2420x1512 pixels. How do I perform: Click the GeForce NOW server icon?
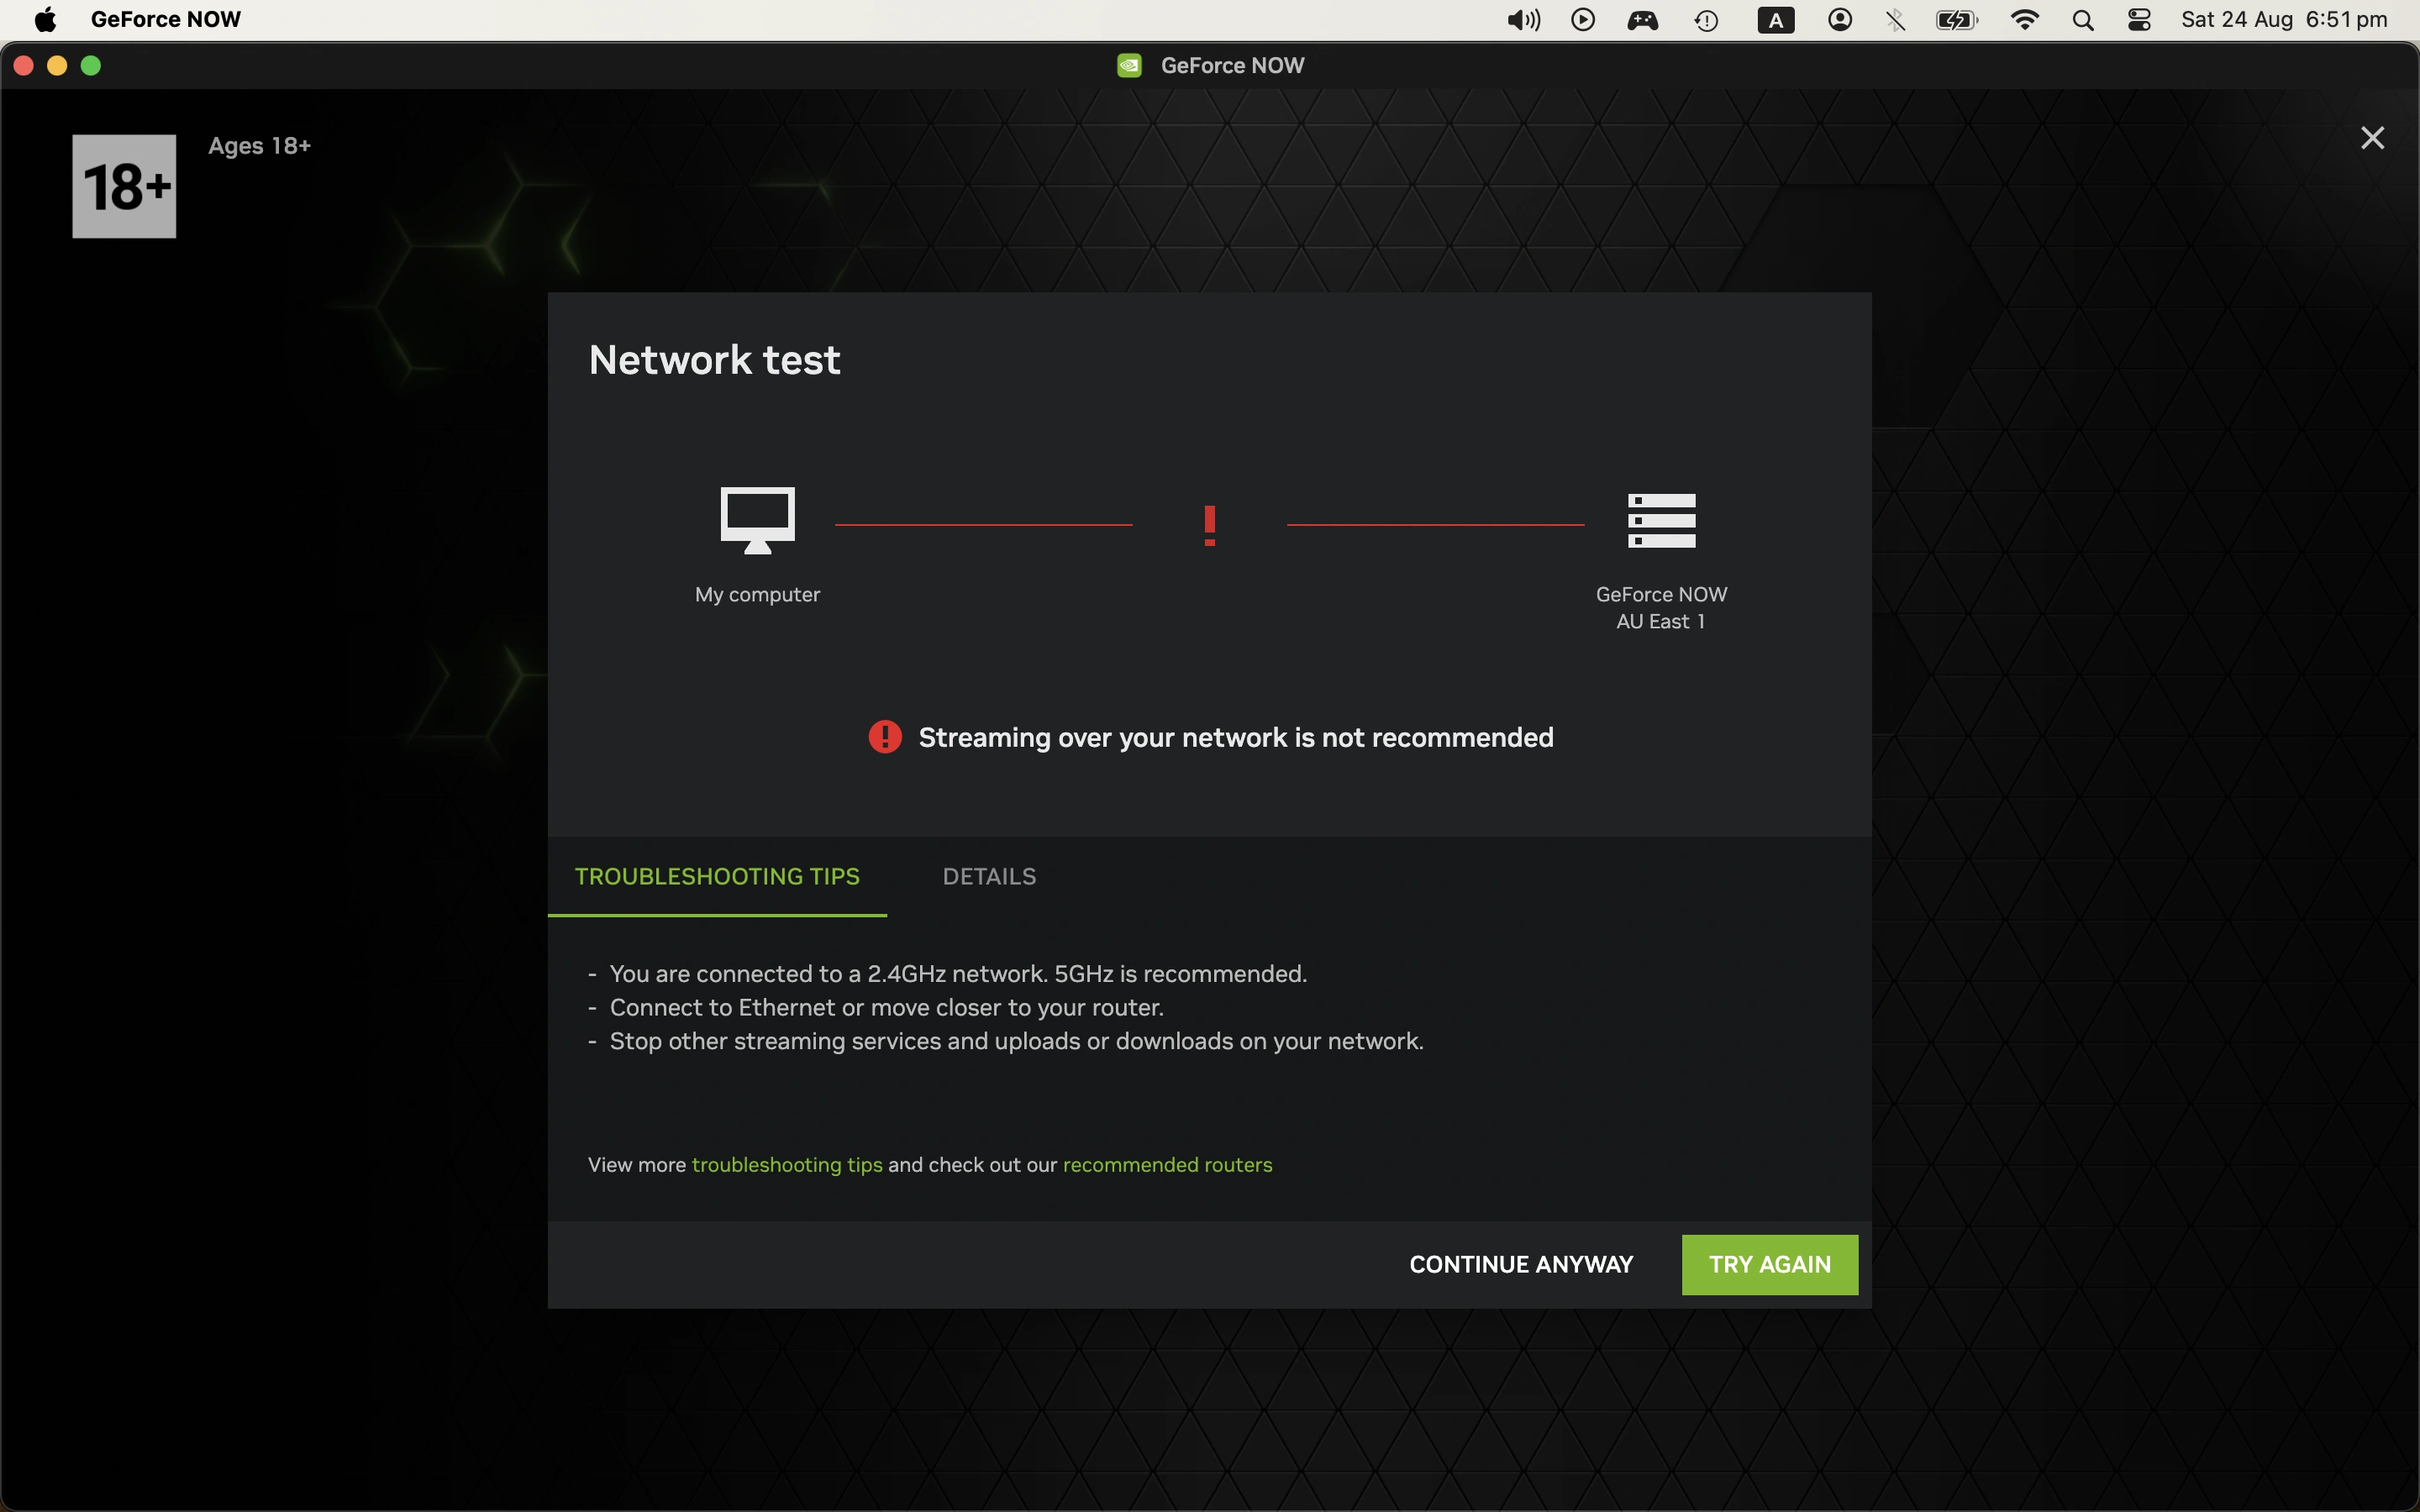1661,520
